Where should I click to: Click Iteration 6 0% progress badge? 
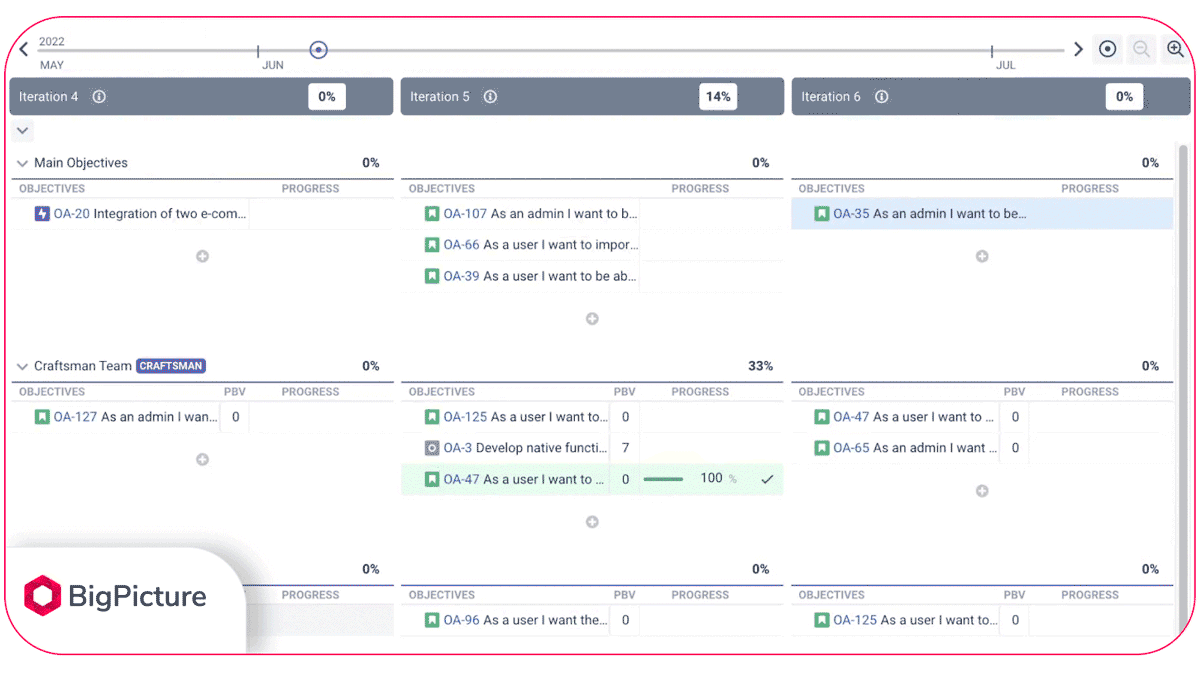1124,97
